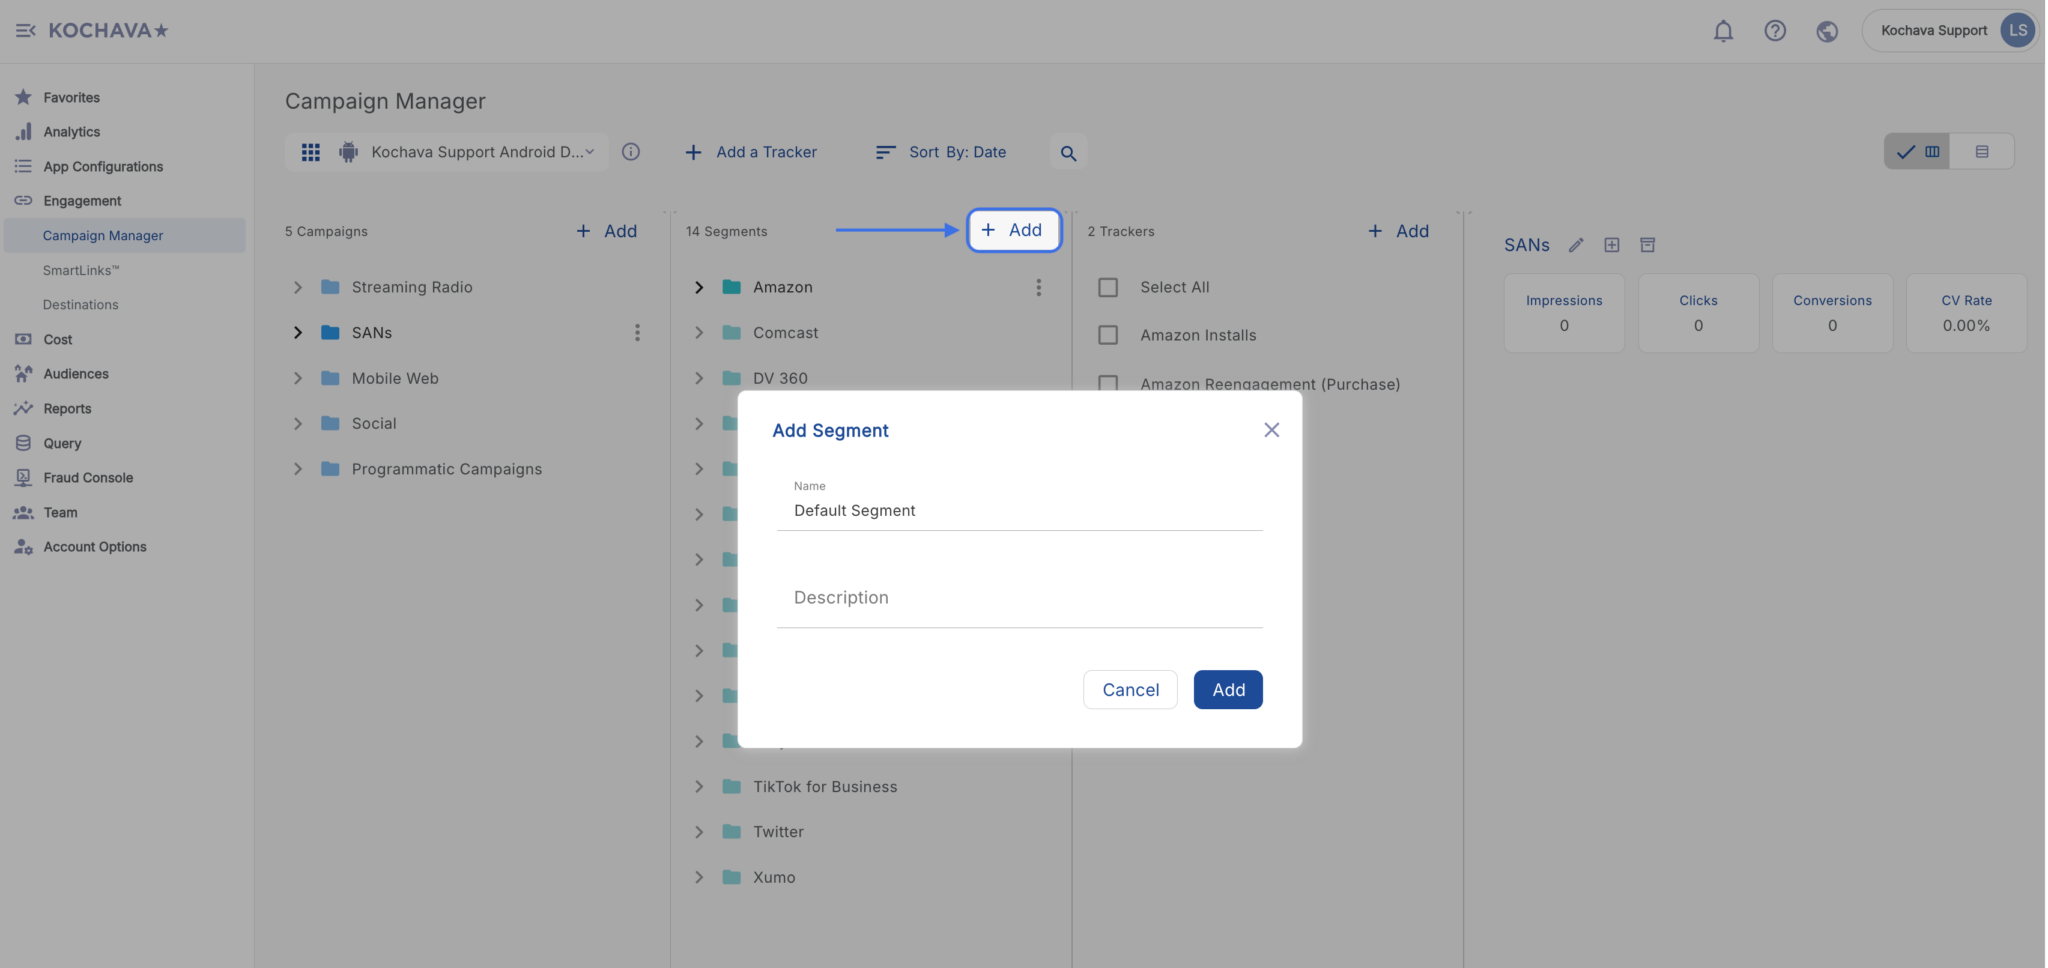Click the Description input field
Viewport: 2048px width, 968px height.
pos(1020,598)
